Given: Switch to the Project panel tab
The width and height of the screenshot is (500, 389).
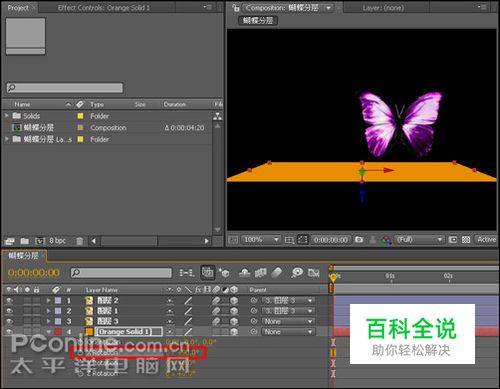Looking at the screenshot, I should coord(18,8).
